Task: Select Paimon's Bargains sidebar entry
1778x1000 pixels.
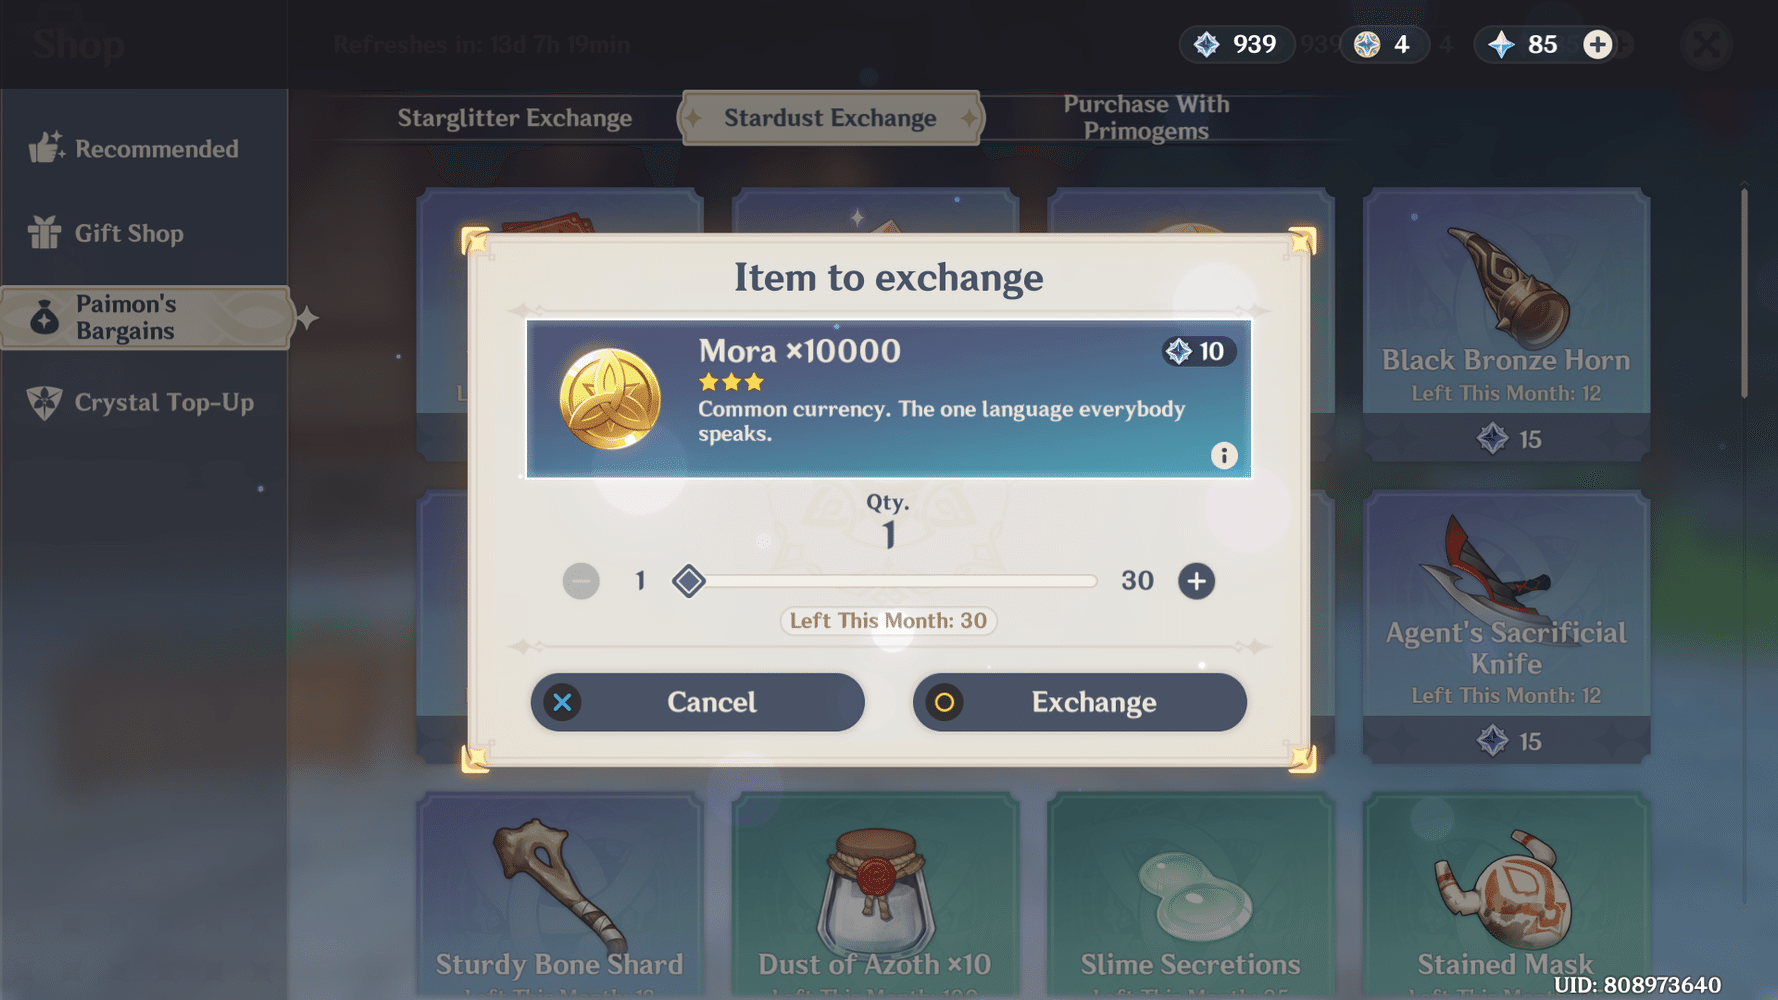Action: (x=145, y=318)
